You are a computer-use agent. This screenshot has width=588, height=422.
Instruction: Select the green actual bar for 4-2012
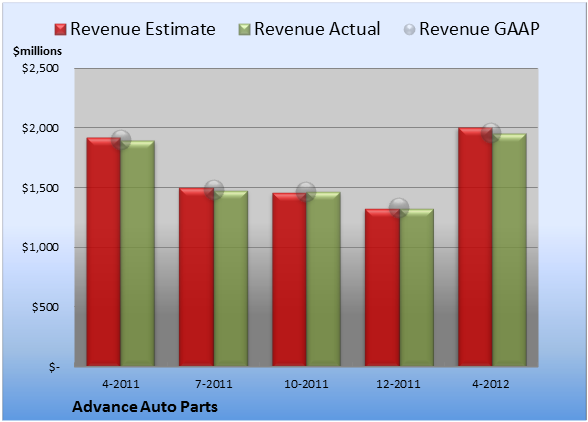click(x=509, y=250)
